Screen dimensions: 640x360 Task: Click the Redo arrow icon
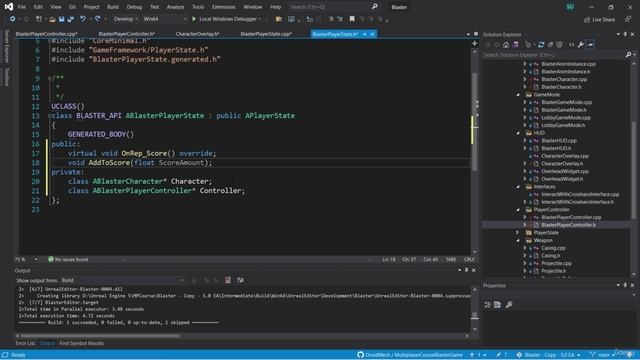point(98,19)
